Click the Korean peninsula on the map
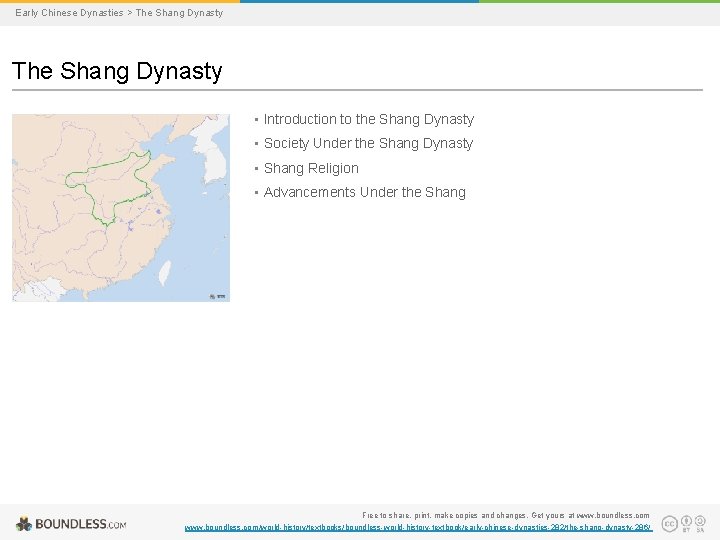The image size is (720, 540). [x=212, y=154]
